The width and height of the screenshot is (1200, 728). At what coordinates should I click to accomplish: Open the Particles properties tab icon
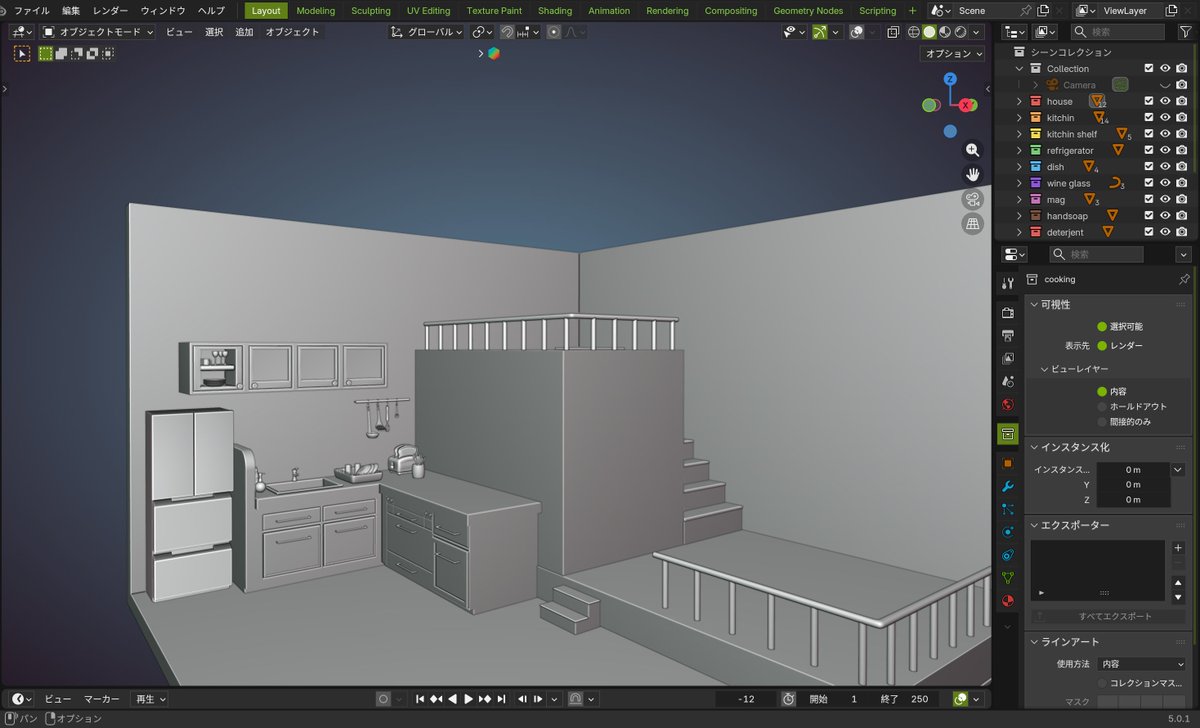pos(1008,509)
